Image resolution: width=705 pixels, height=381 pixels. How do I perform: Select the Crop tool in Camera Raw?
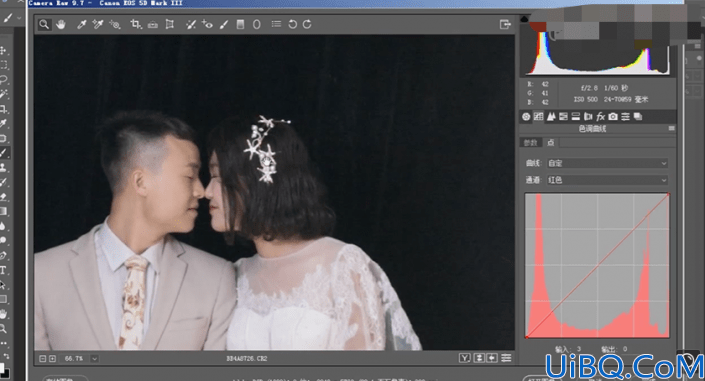click(136, 24)
